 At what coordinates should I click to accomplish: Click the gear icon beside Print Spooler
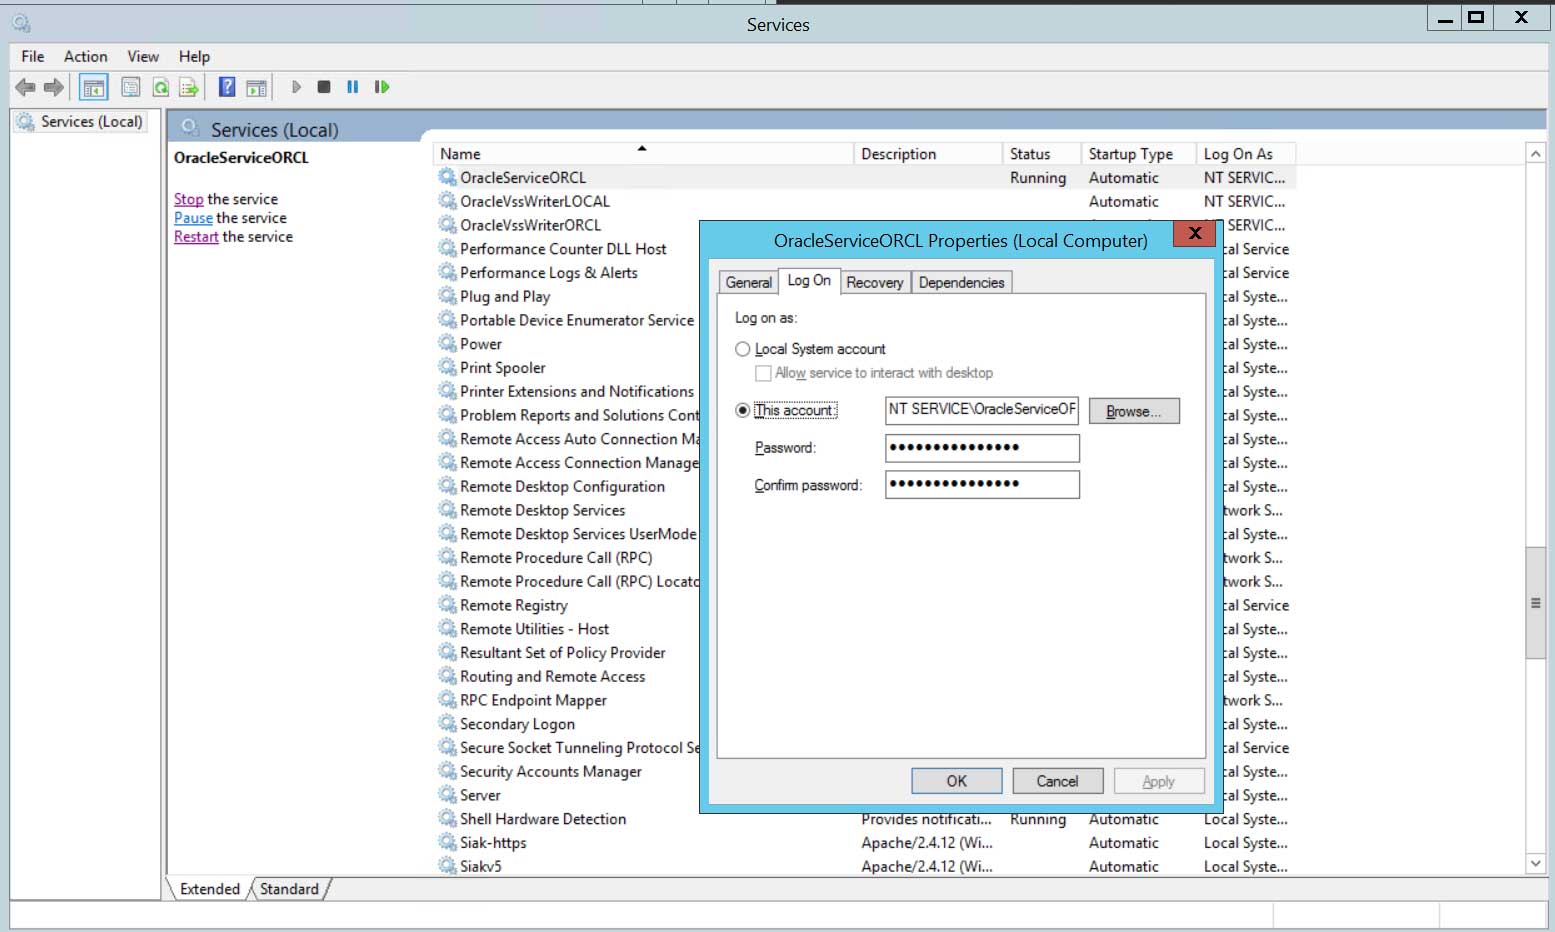click(x=447, y=367)
